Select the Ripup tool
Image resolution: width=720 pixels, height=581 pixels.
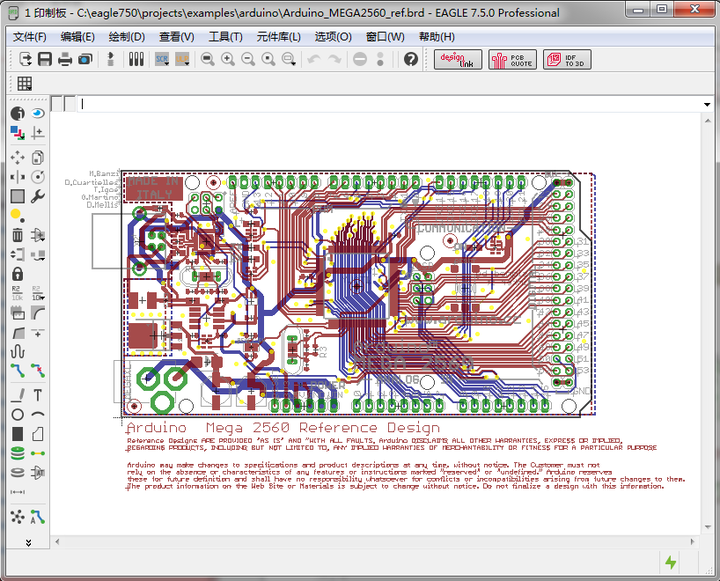pos(38,370)
